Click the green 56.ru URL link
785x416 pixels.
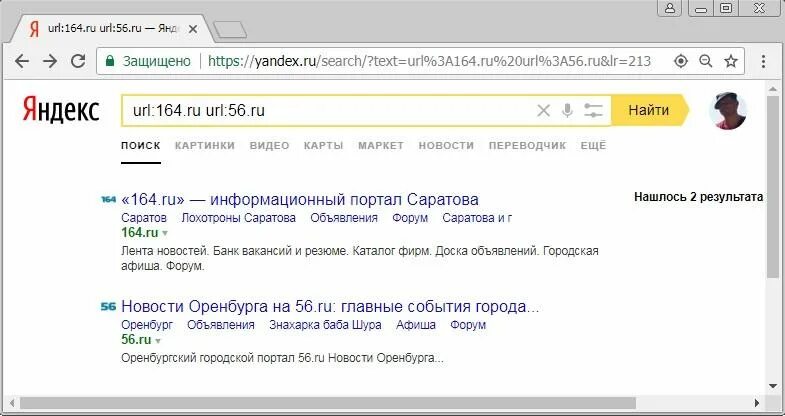[x=136, y=340]
